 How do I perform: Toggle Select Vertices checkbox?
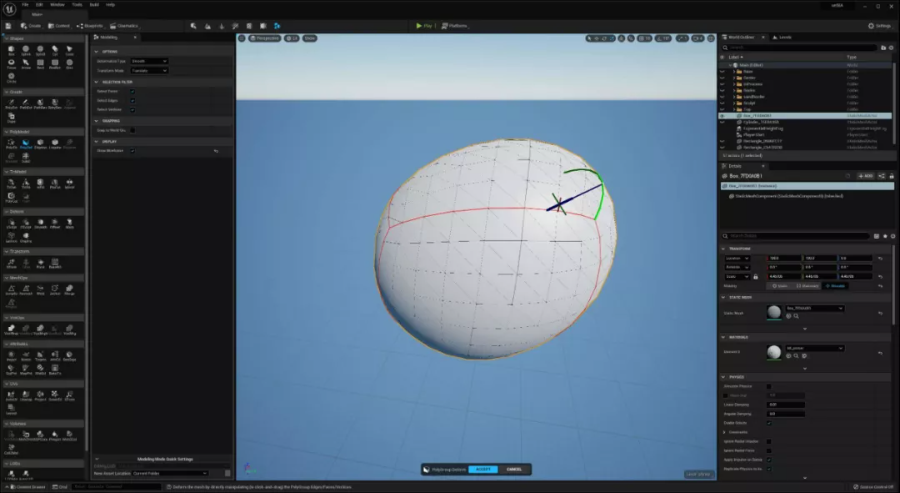click(x=133, y=110)
